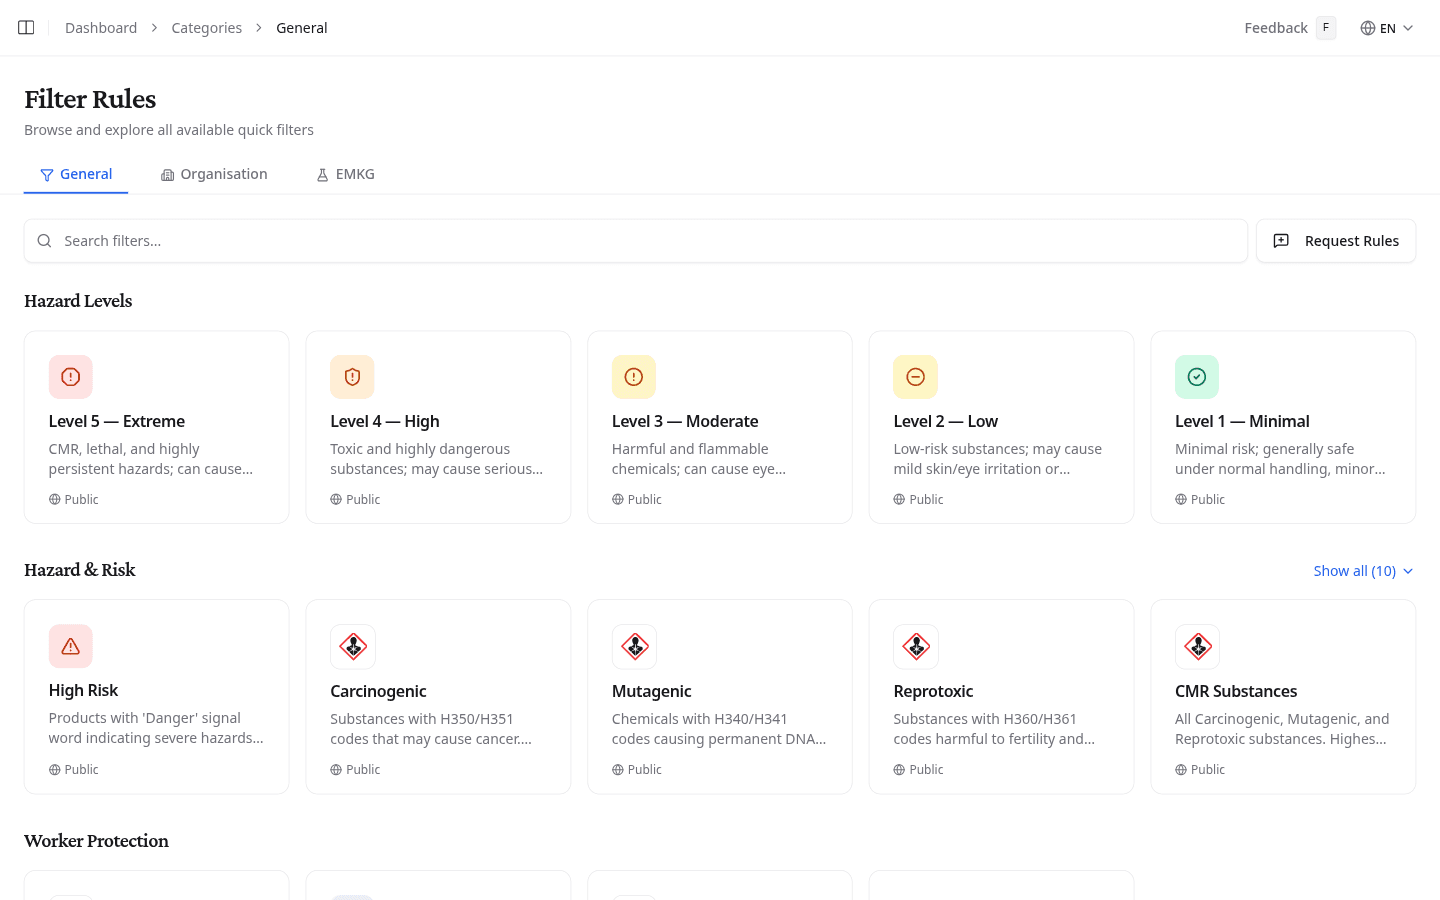The width and height of the screenshot is (1440, 900).
Task: Click the flask icon on EMKG tab
Action: pos(322,175)
